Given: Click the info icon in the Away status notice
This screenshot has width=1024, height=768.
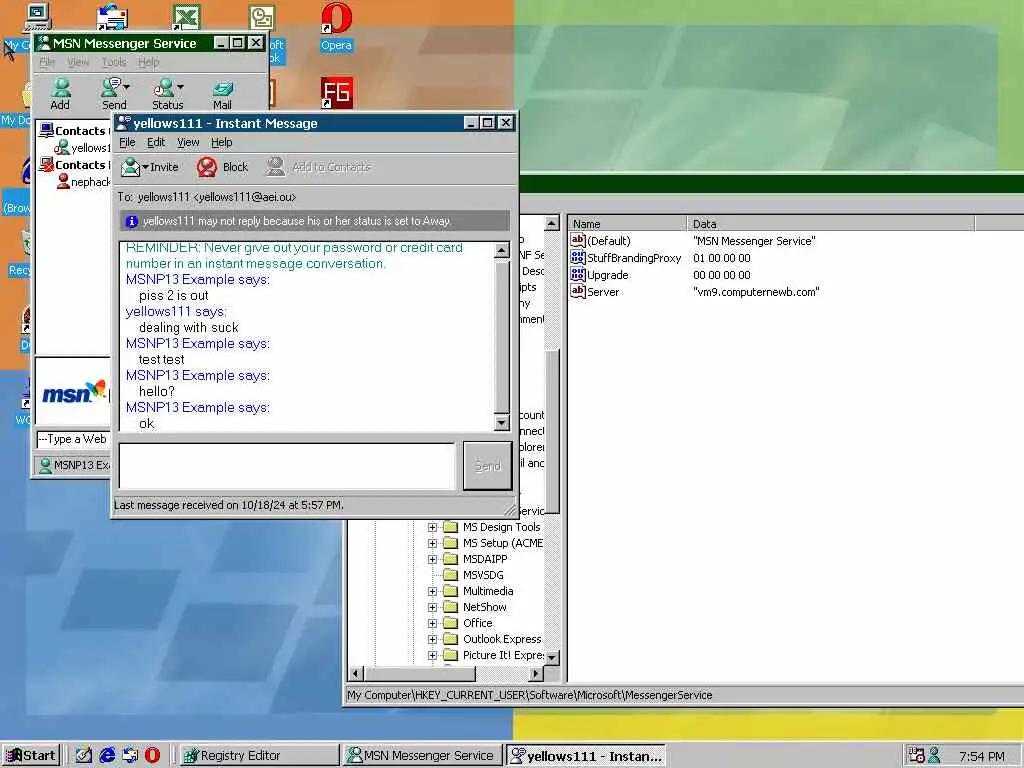Looking at the screenshot, I should click(x=131, y=221).
